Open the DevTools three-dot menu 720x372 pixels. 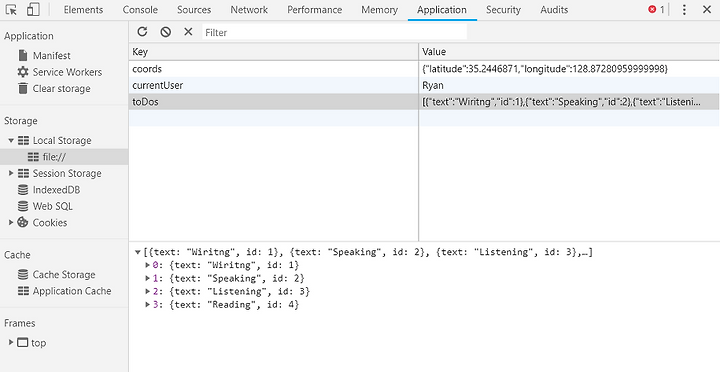[684, 10]
